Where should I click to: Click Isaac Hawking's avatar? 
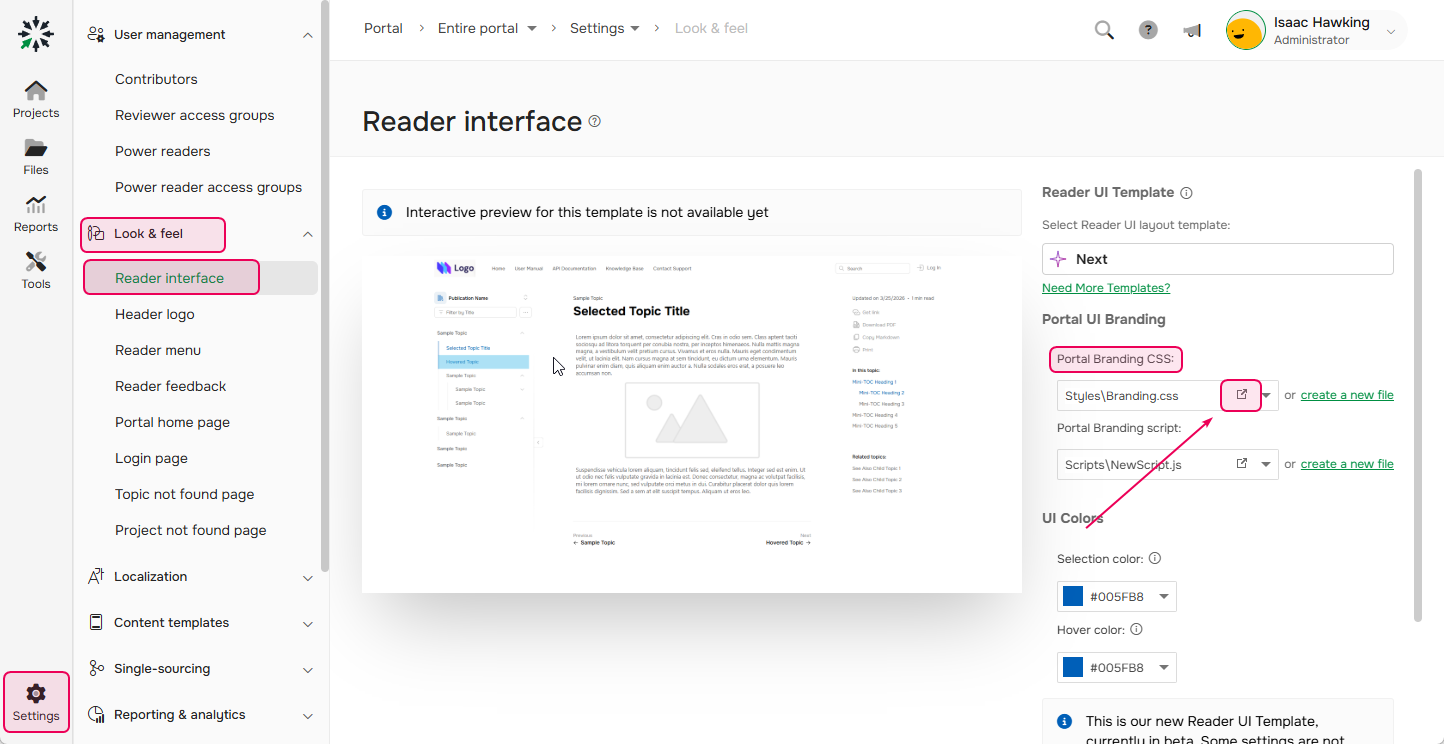point(1245,30)
